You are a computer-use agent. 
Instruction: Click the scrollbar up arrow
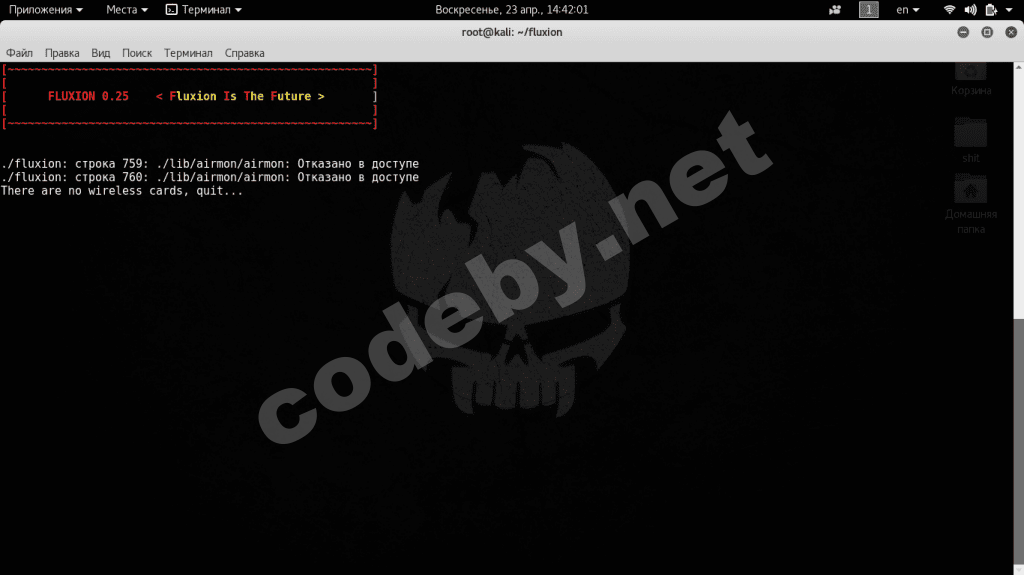pos(1019,67)
